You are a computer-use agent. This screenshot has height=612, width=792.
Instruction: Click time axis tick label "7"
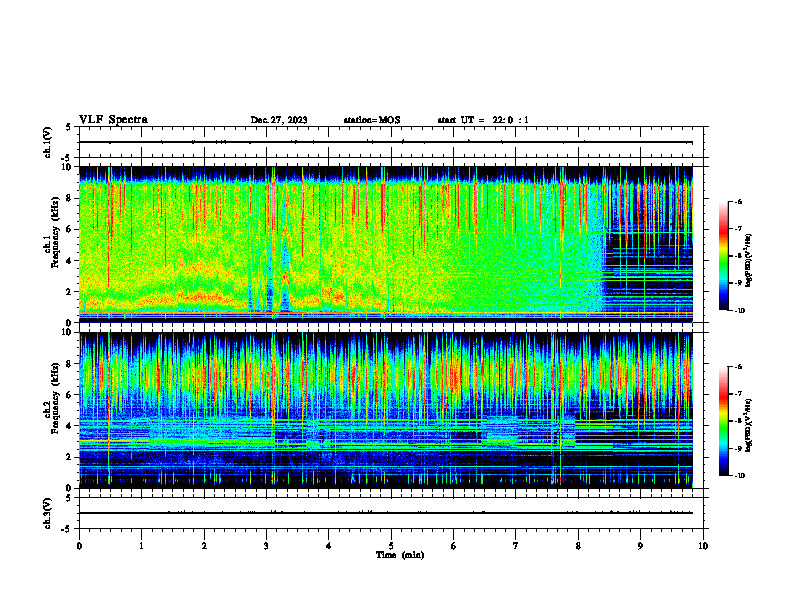click(516, 546)
